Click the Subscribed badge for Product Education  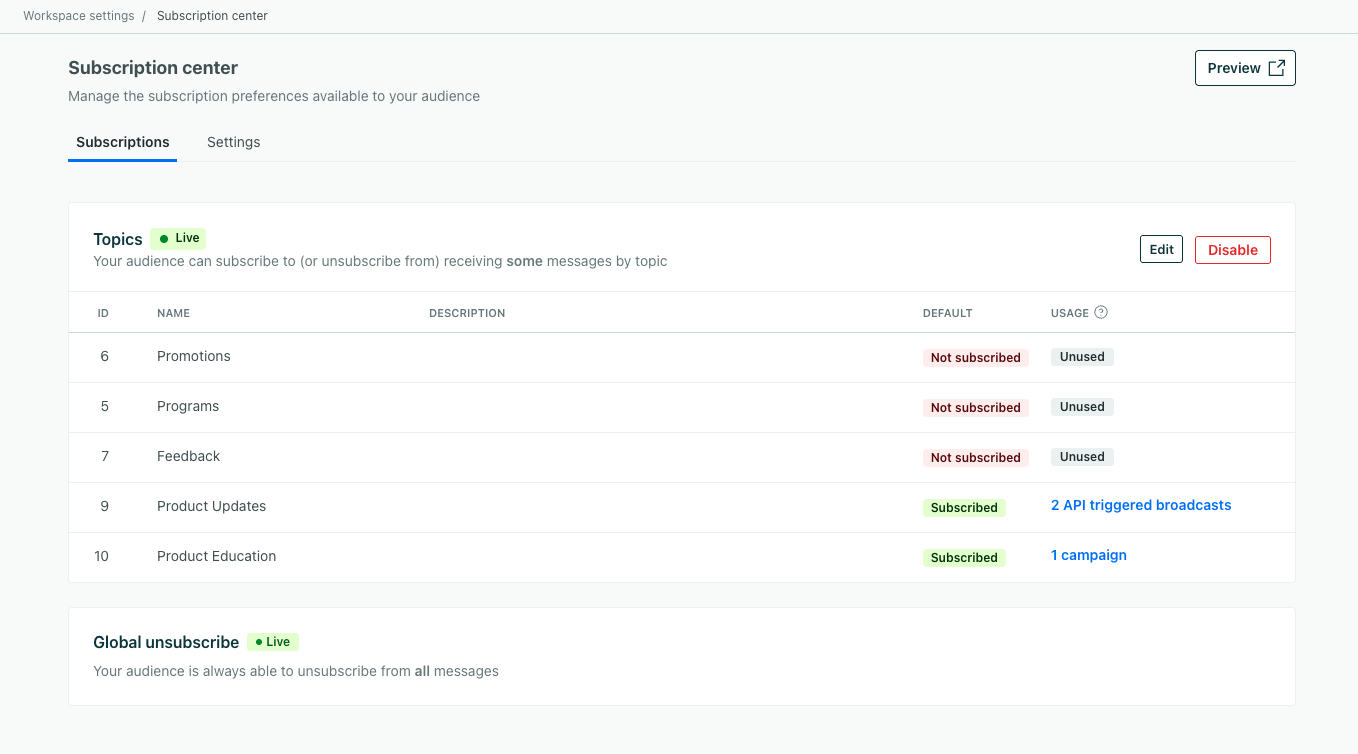(x=964, y=557)
